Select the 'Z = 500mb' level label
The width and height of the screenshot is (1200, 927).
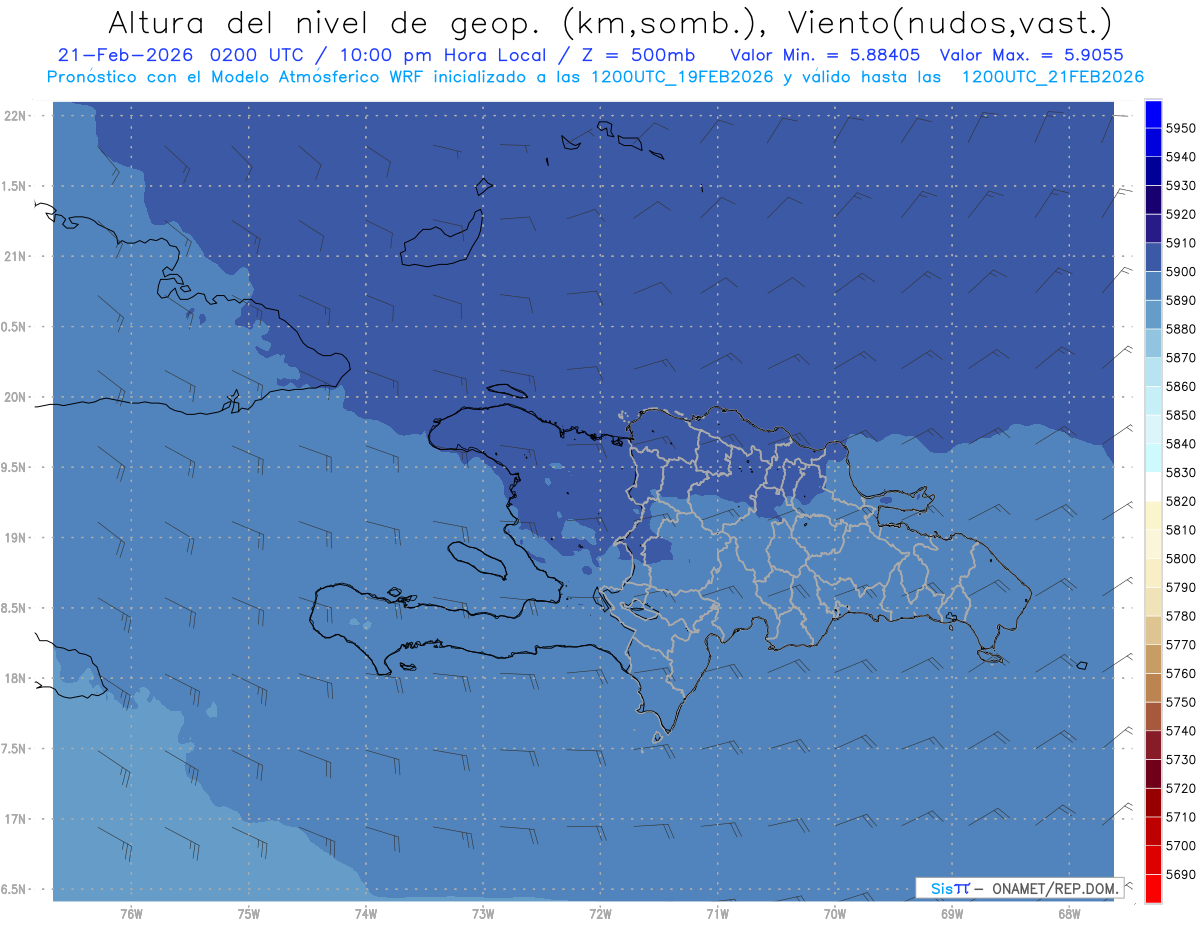pyautogui.click(x=638, y=55)
